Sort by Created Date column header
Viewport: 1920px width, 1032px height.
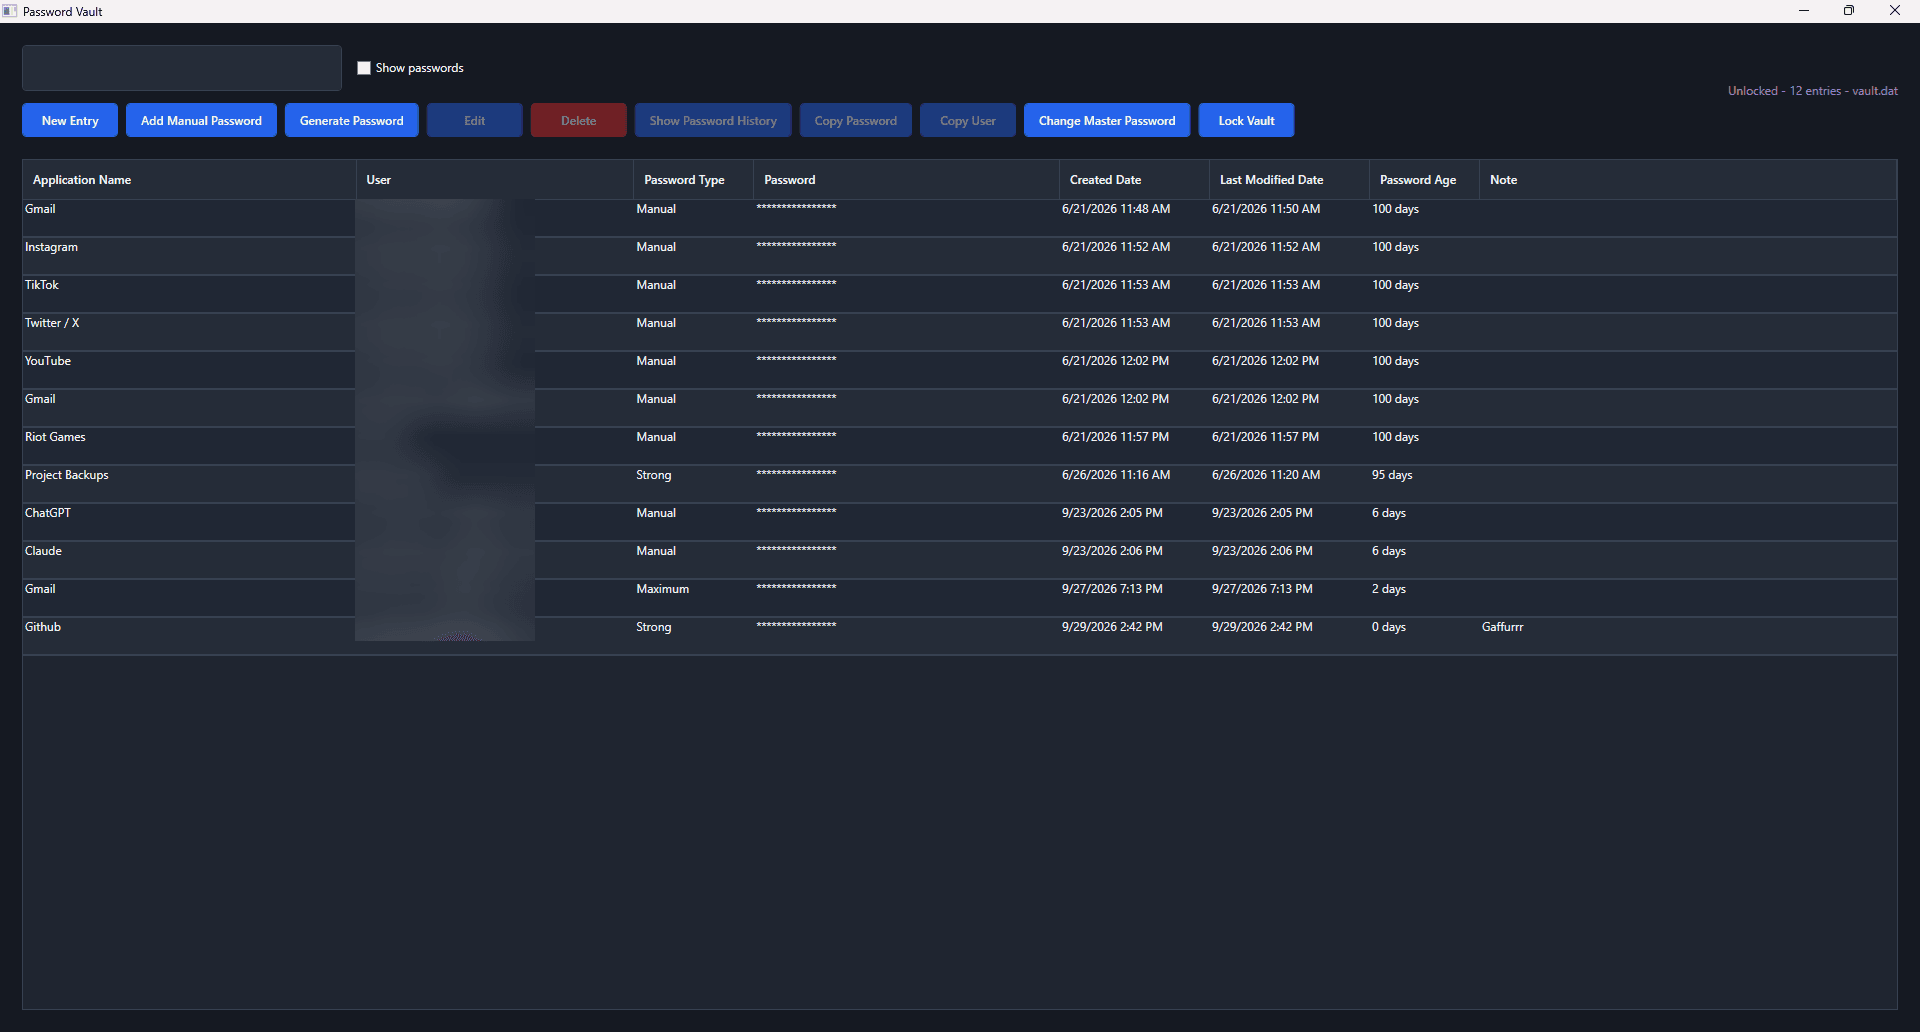click(1134, 180)
